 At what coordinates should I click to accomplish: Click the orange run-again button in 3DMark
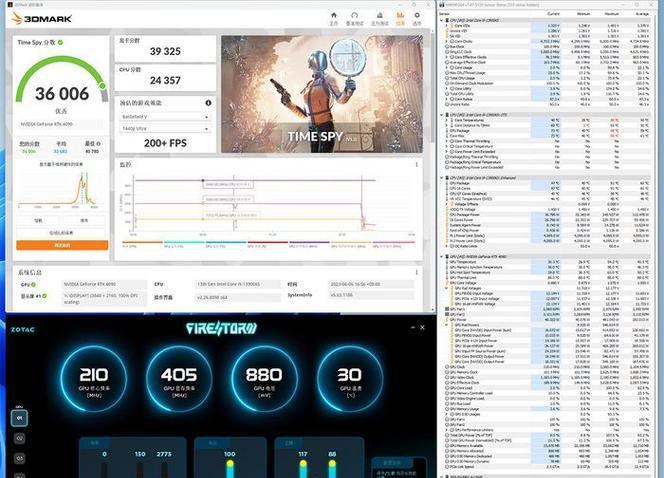[x=62, y=245]
